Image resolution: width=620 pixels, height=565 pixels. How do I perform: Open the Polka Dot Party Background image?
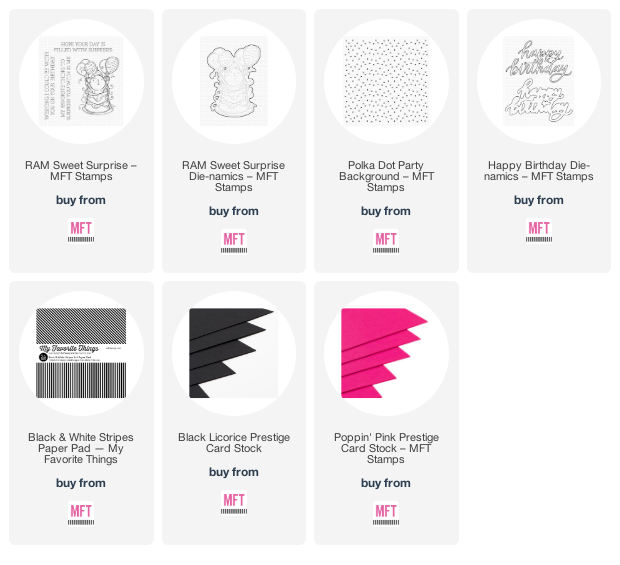[x=386, y=81]
